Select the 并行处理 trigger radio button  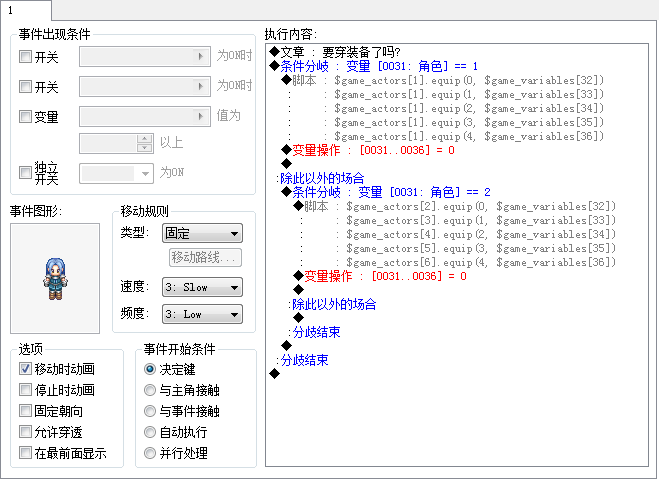[150, 453]
